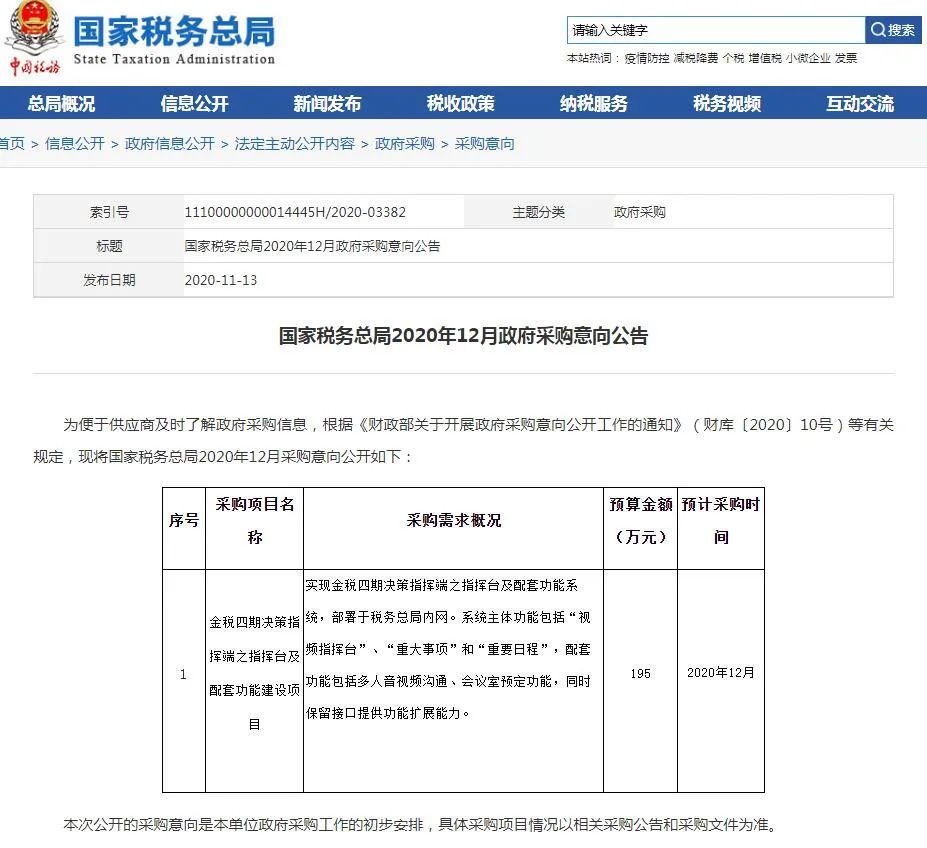Open 税务视频 in navigation bar
927x848 pixels.
[x=727, y=103]
